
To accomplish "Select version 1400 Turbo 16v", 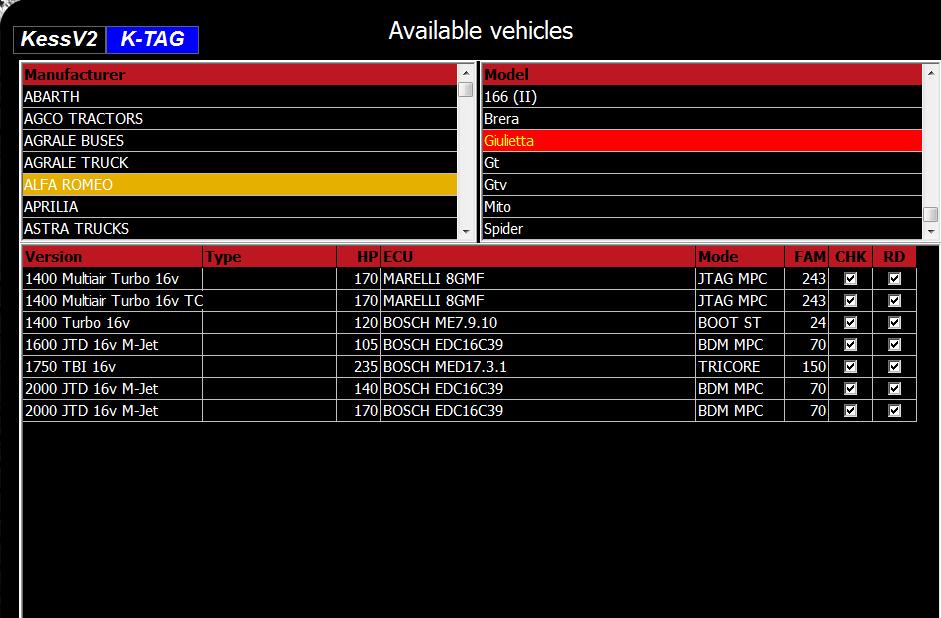I will (x=113, y=323).
